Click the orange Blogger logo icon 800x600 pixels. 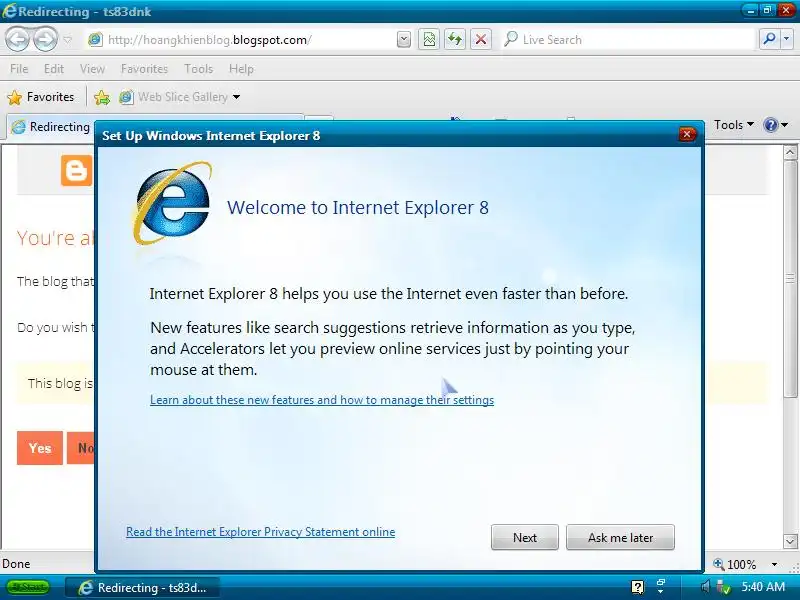77,170
